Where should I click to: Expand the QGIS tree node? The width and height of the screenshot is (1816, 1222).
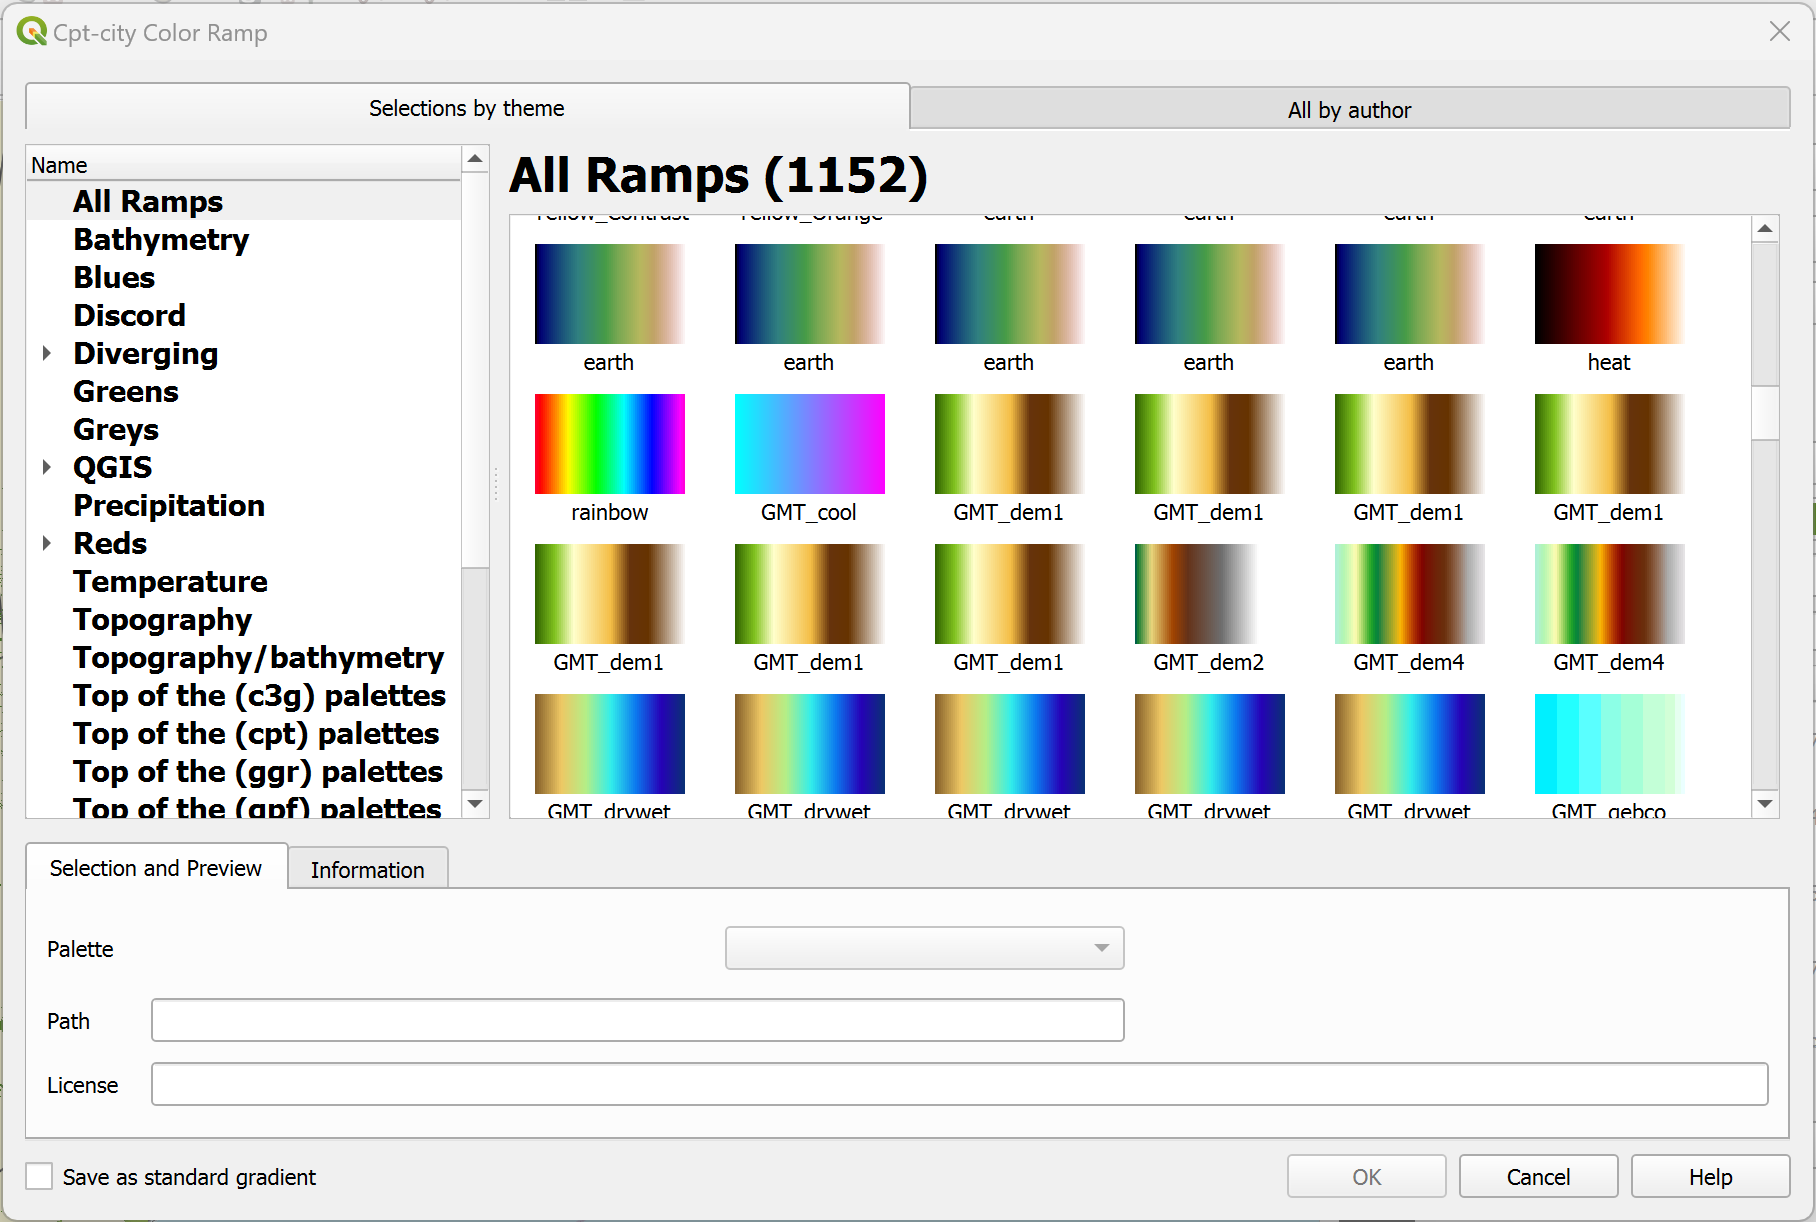pos(47,467)
